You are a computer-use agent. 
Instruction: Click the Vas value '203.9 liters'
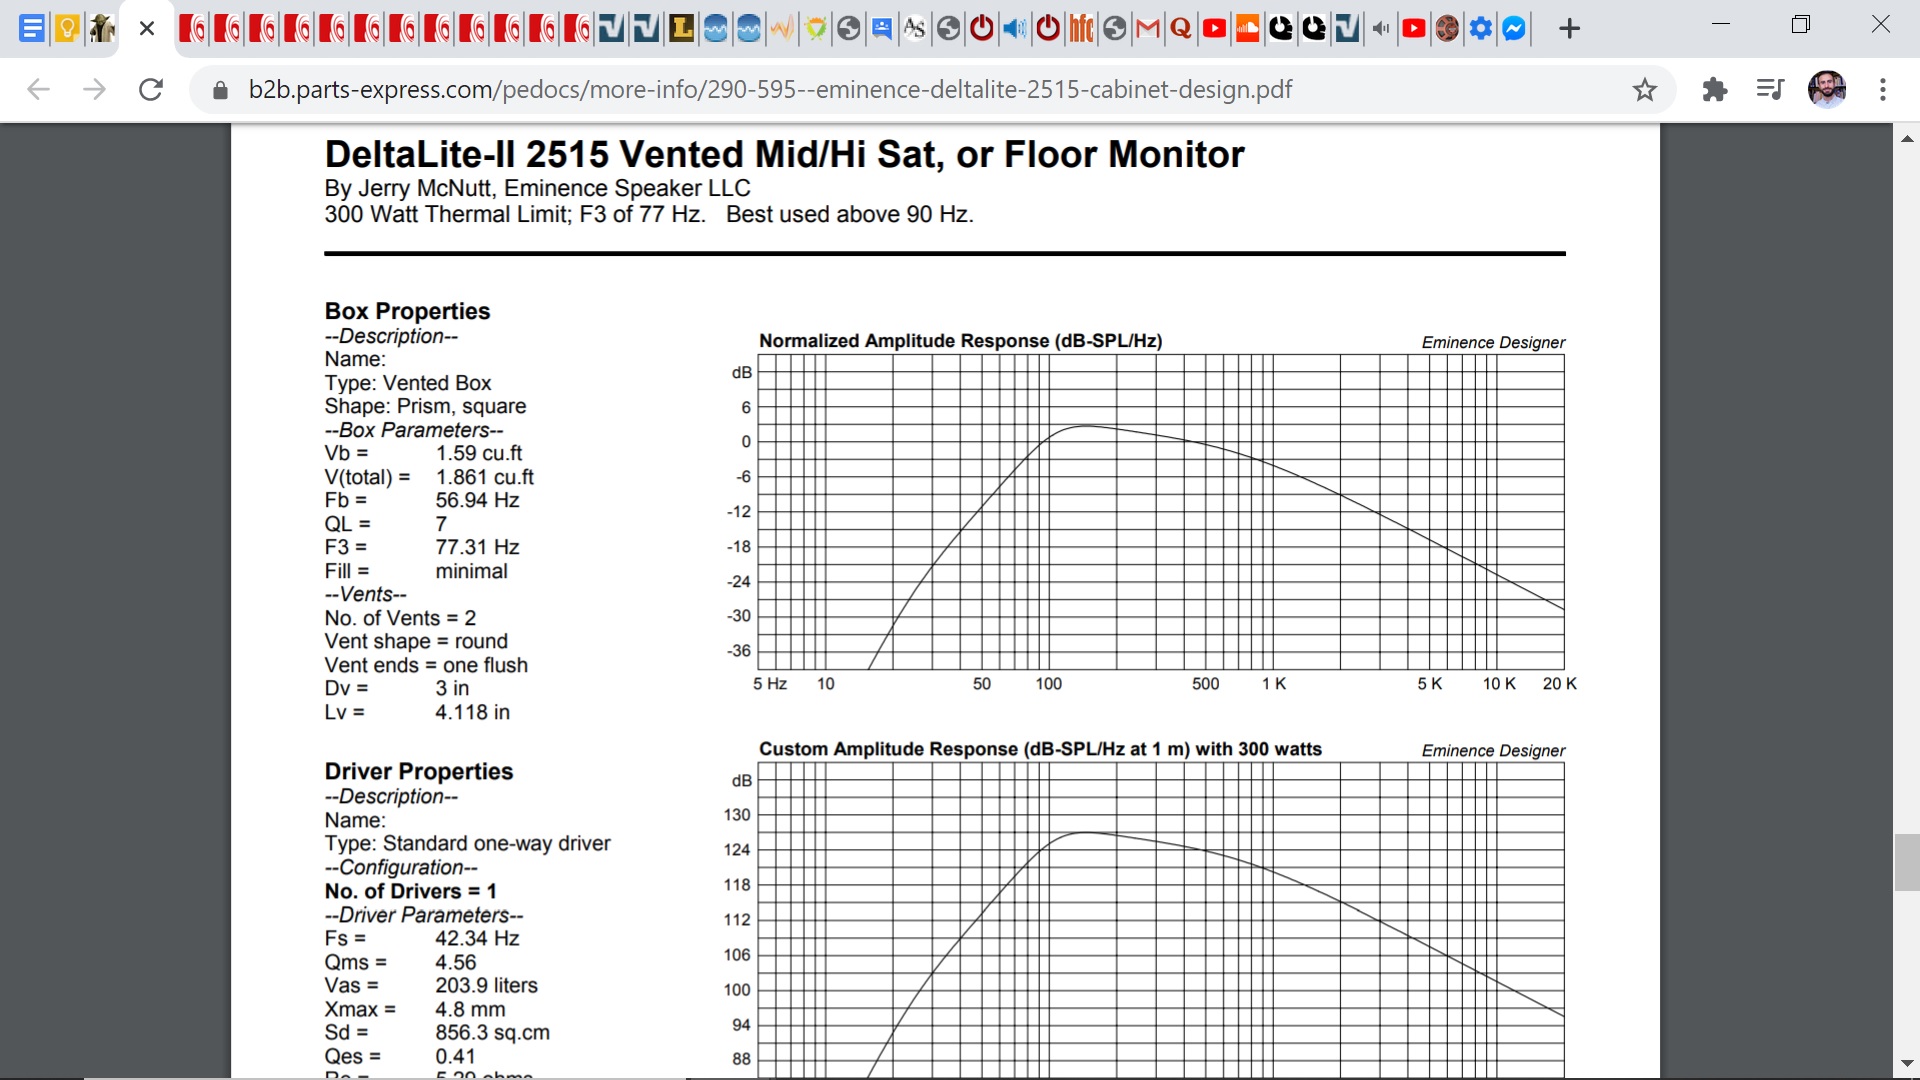[x=486, y=985]
